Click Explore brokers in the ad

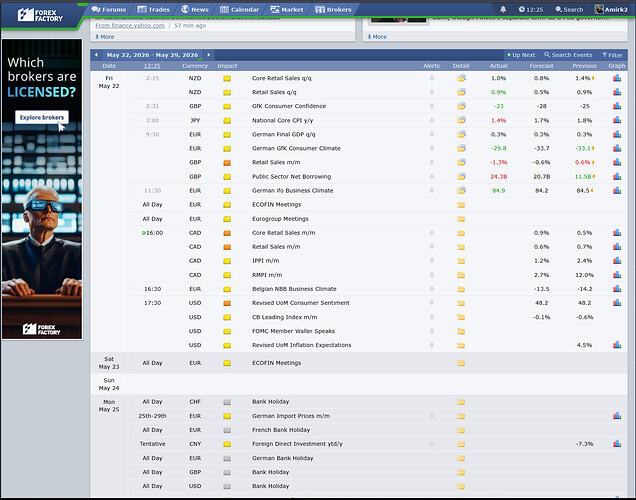pos(42,117)
